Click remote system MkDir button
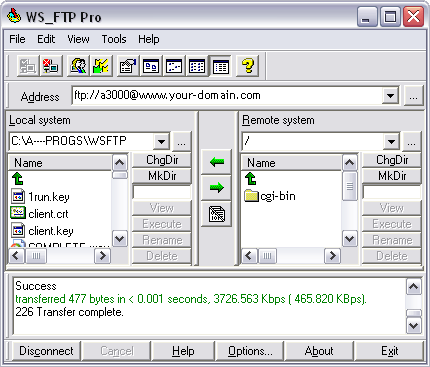 click(x=392, y=176)
